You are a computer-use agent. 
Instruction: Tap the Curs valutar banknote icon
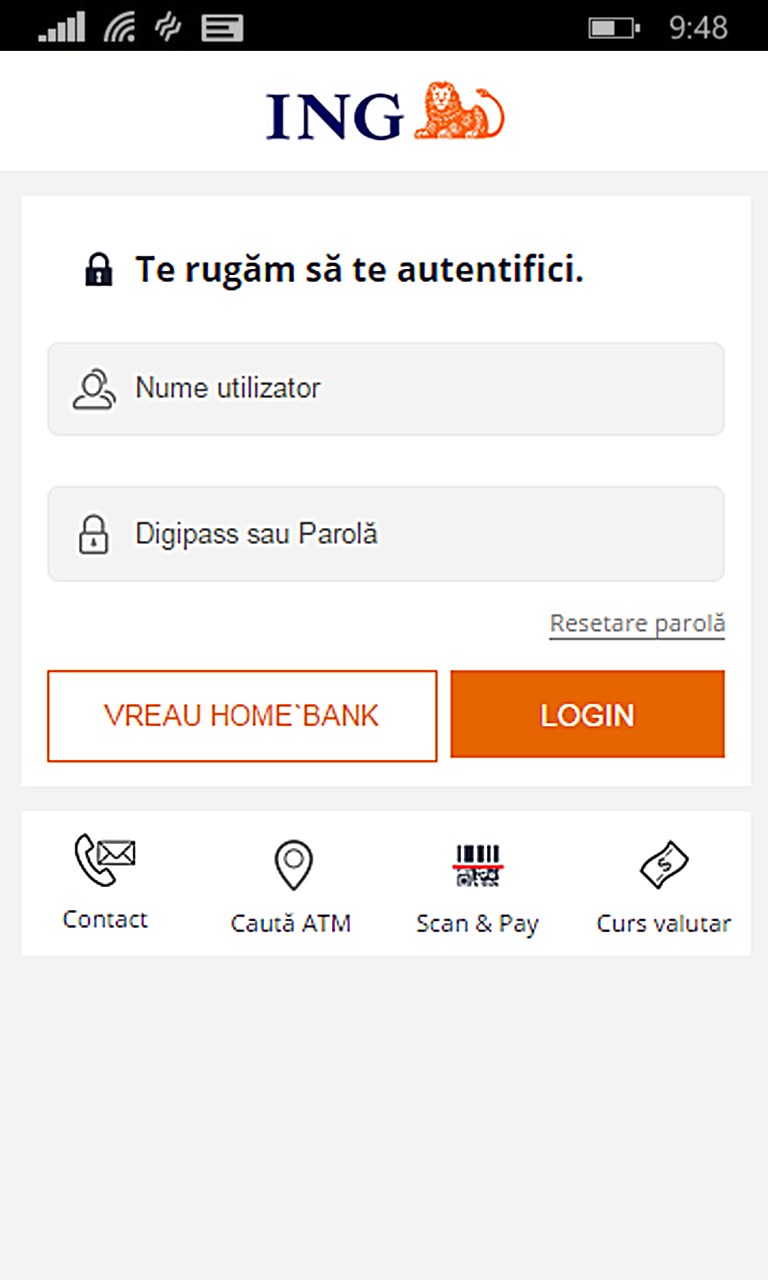point(664,865)
